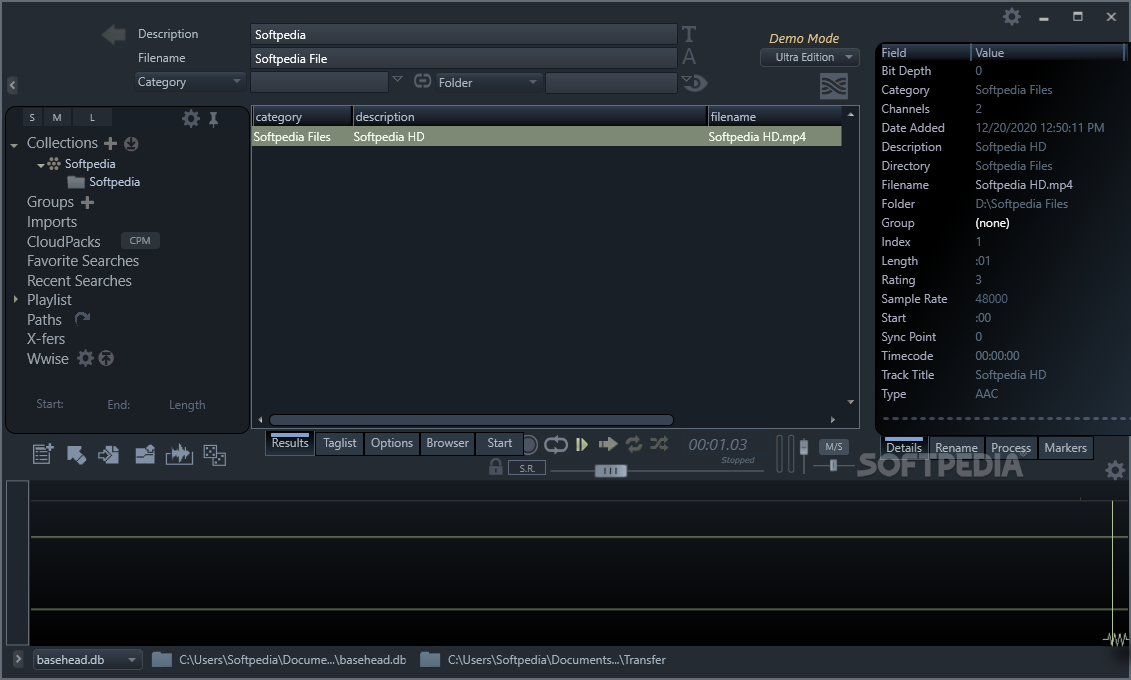The width and height of the screenshot is (1131, 680).
Task: Open the Folder dropdown
Action: pyautogui.click(x=488, y=83)
